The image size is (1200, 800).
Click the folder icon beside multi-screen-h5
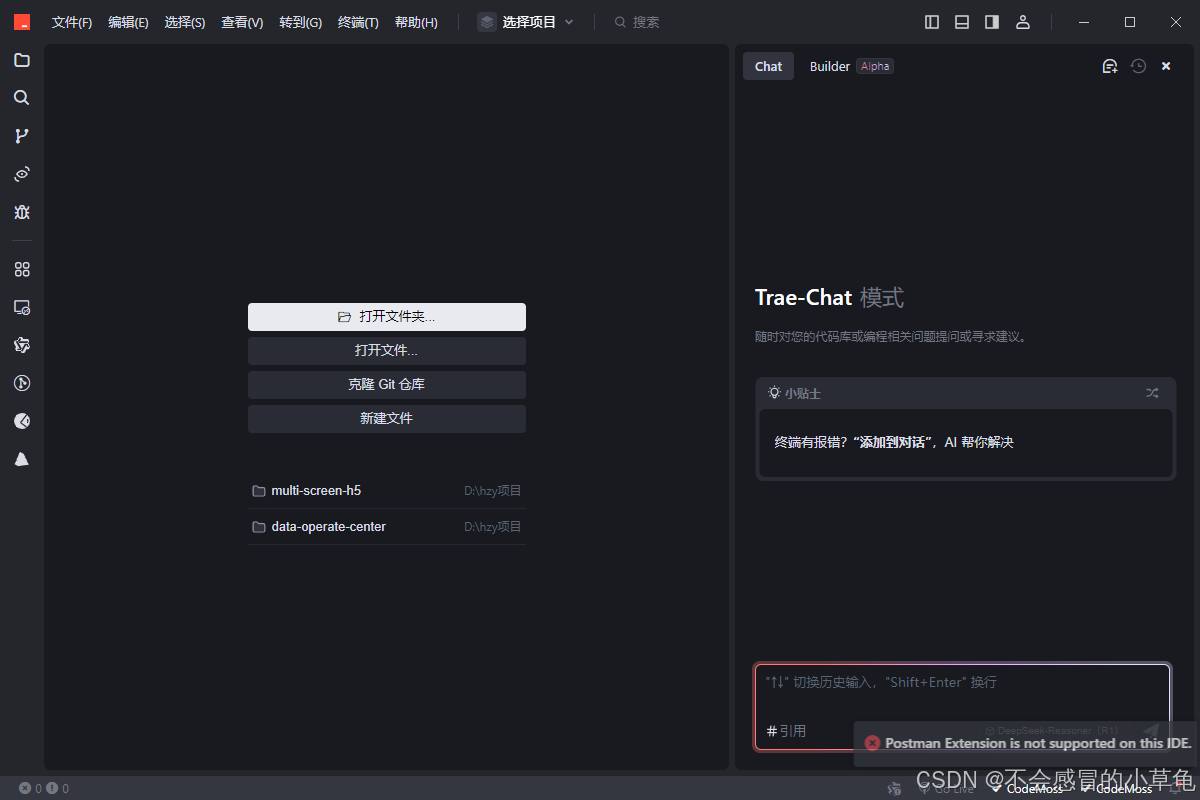(259, 491)
